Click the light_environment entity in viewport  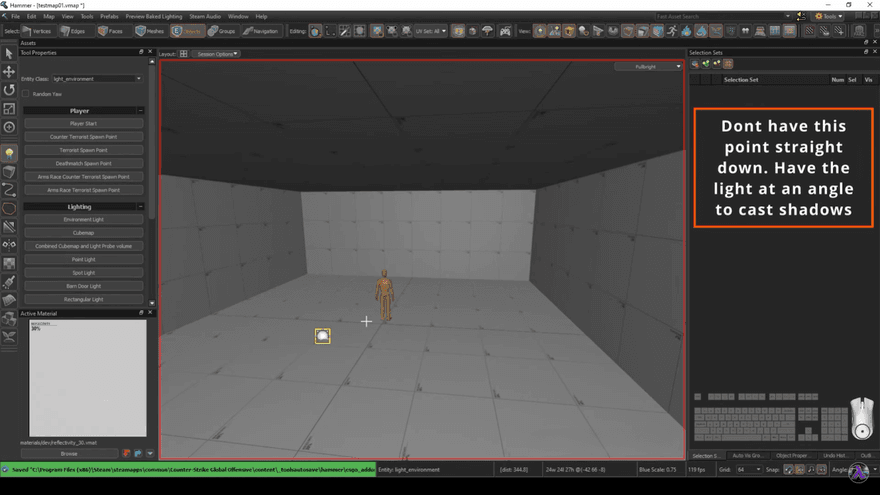[322, 336]
